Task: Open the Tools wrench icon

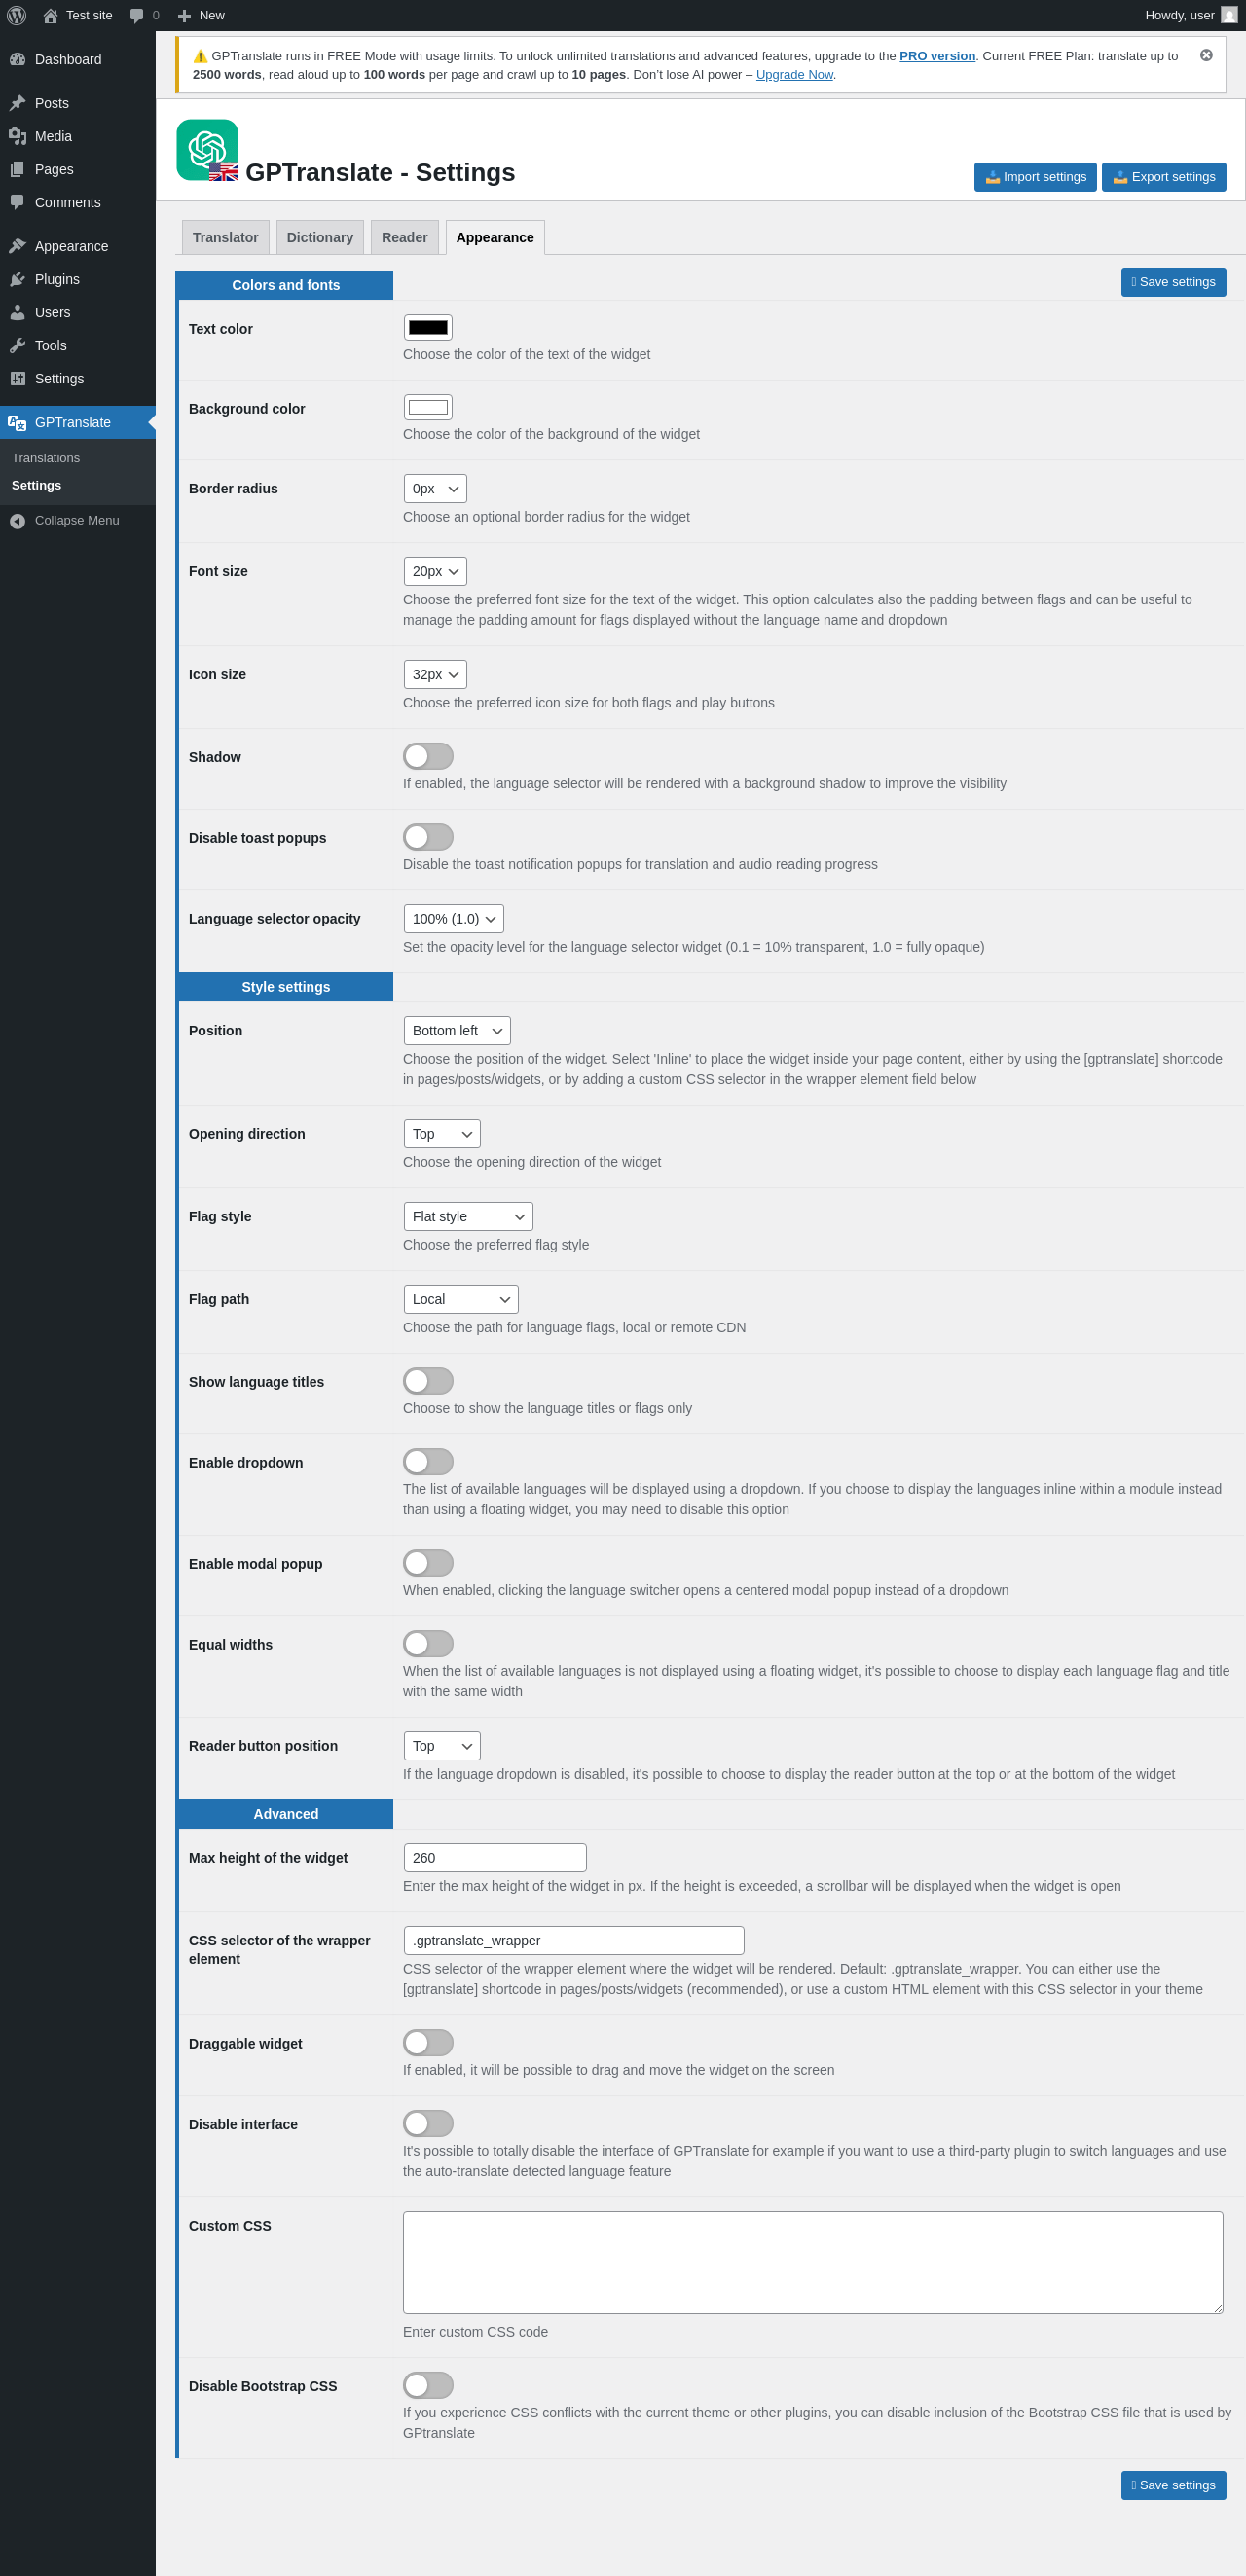Action: tap(17, 345)
